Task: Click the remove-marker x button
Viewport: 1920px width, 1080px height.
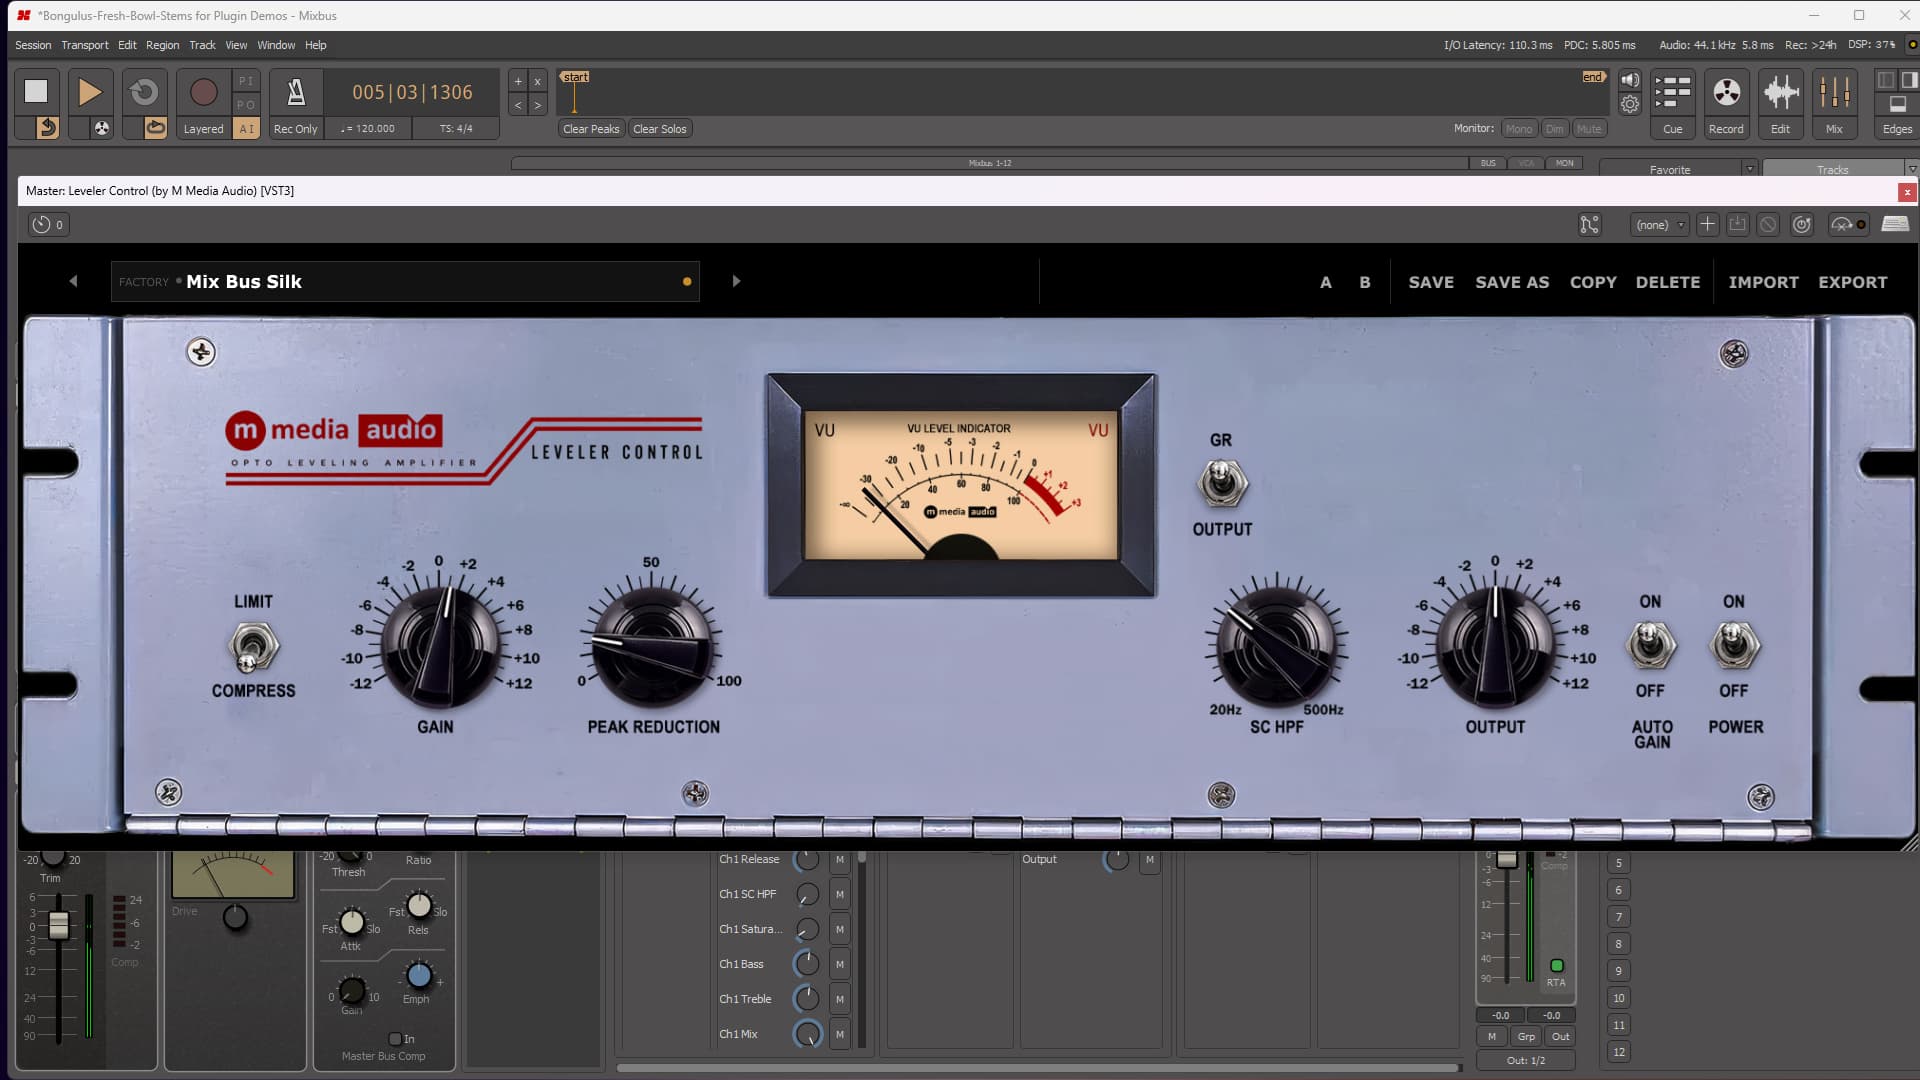Action: click(x=537, y=82)
